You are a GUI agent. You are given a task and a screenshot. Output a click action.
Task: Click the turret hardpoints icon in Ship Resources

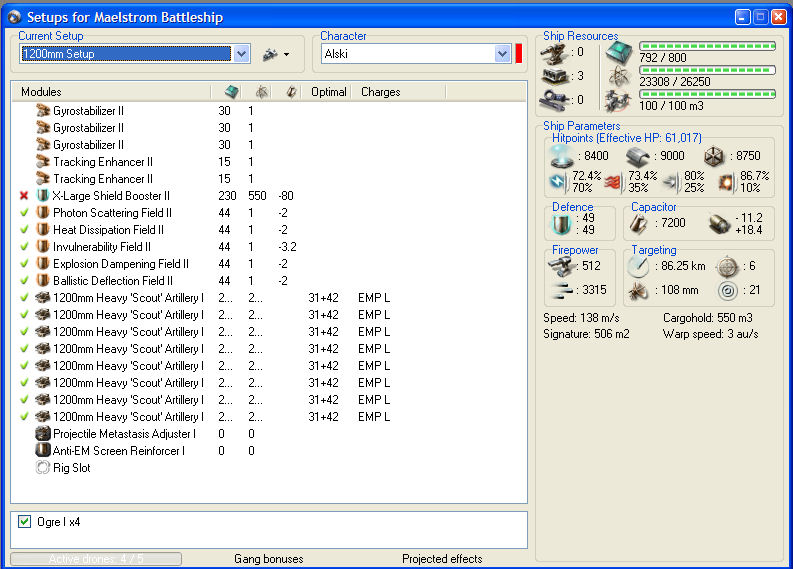554,53
